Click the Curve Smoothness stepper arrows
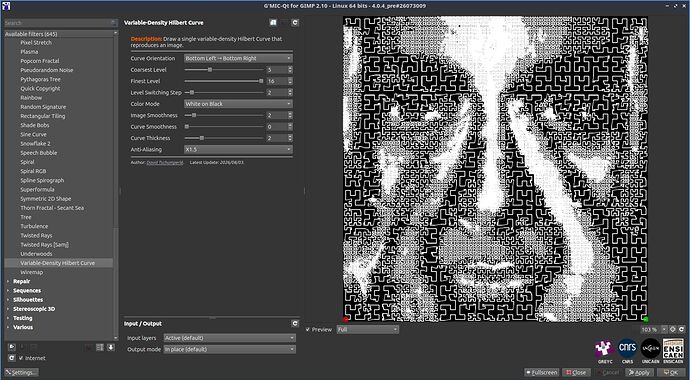The image size is (690, 380). click(x=290, y=127)
